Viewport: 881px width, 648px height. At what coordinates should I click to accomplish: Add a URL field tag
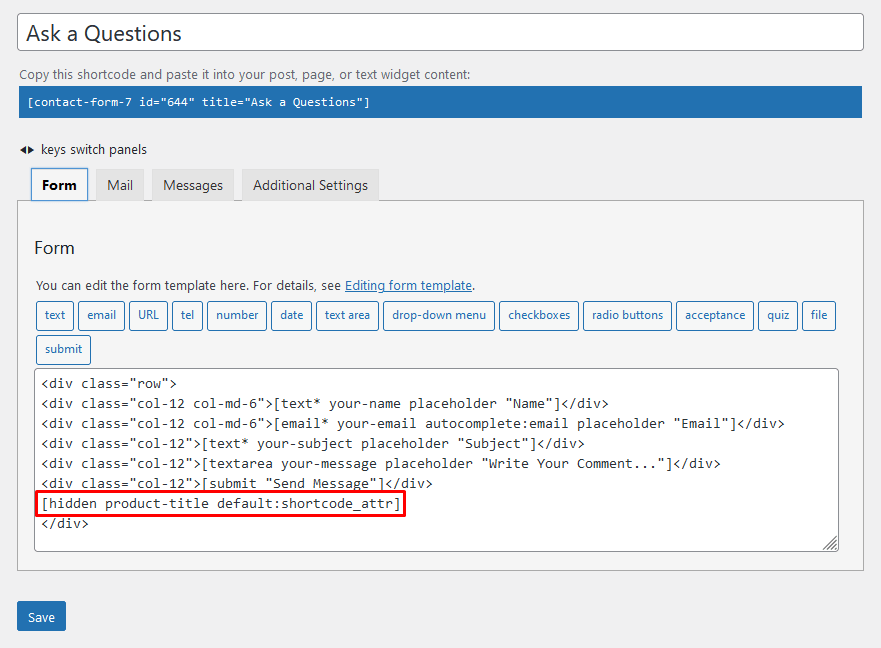click(148, 315)
